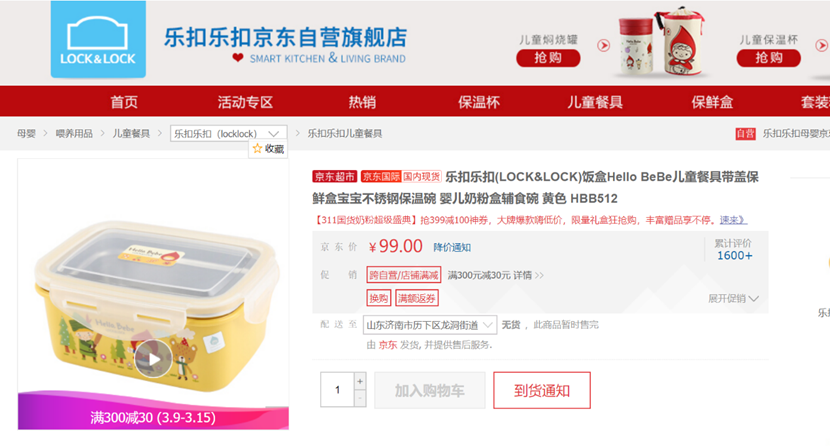This screenshot has width=830, height=446.
Task: Expand promotions via 展开促销
Action: 733,298
